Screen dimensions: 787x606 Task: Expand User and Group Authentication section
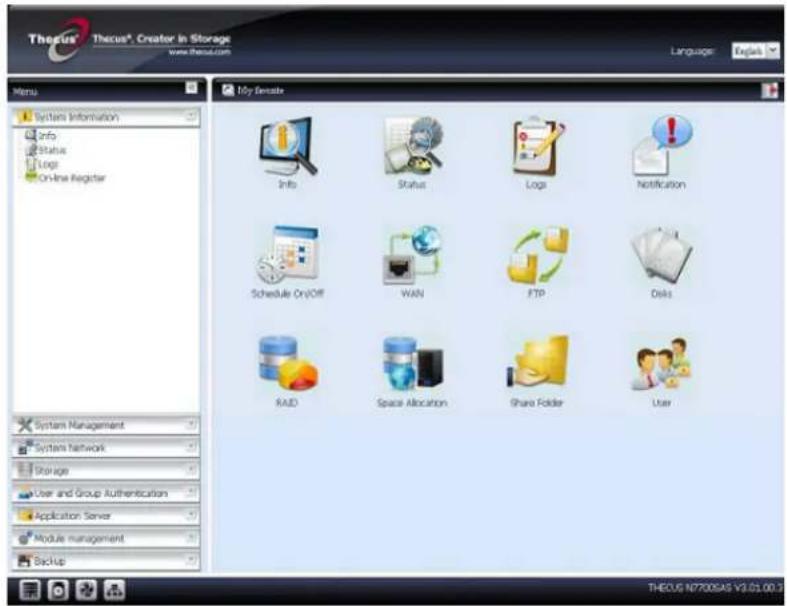pos(106,494)
